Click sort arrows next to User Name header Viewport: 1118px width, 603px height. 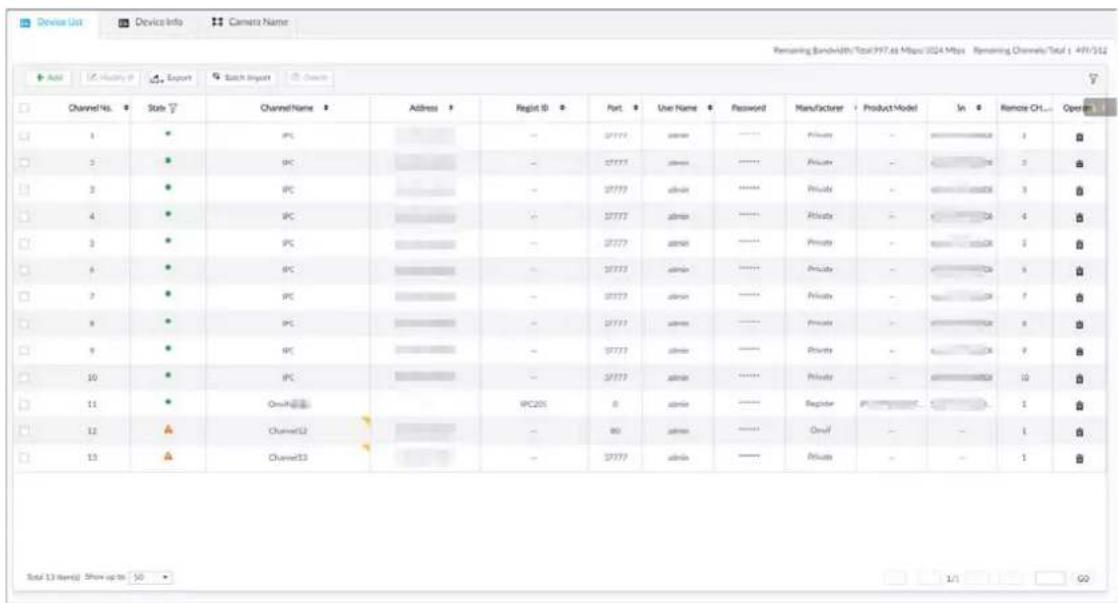click(710, 108)
